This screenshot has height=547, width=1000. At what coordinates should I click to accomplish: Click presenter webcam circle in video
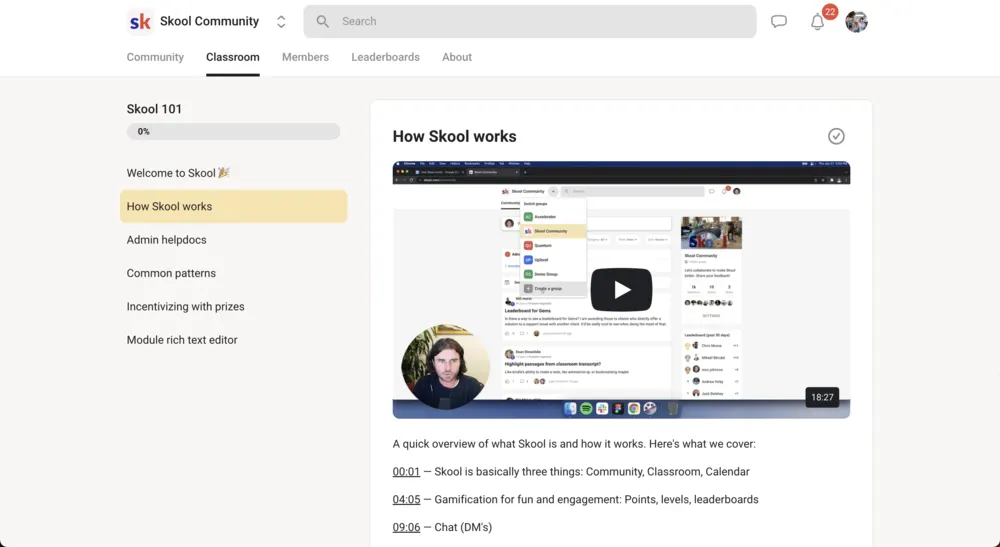point(445,367)
